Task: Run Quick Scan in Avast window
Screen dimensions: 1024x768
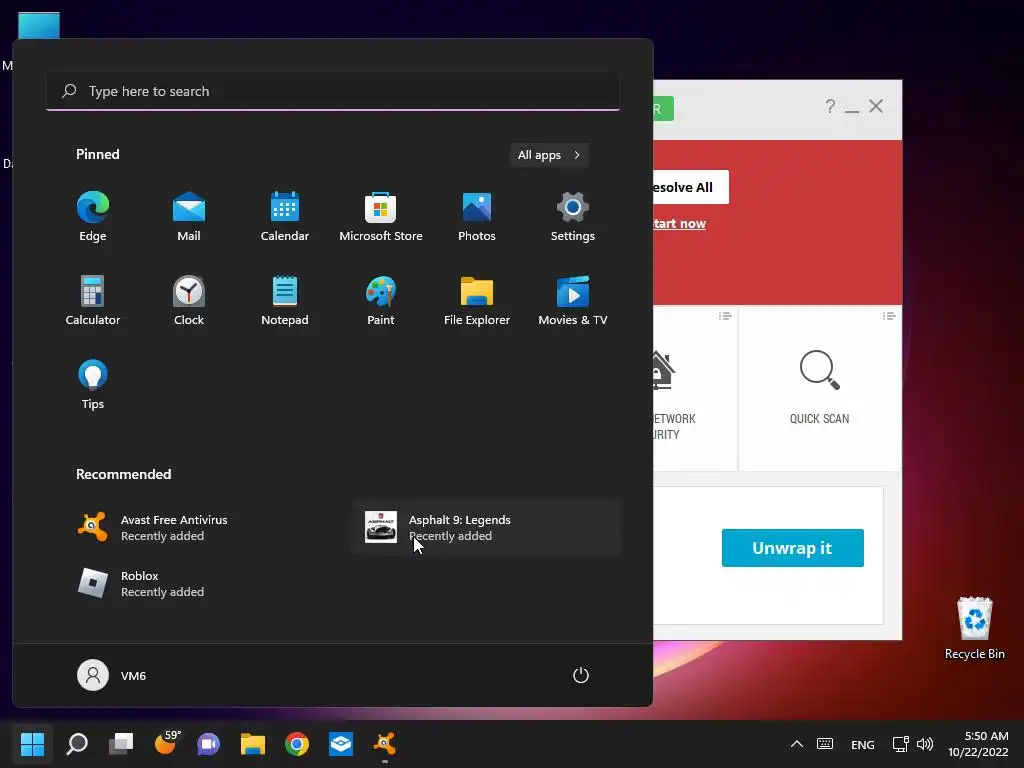Action: coord(820,388)
